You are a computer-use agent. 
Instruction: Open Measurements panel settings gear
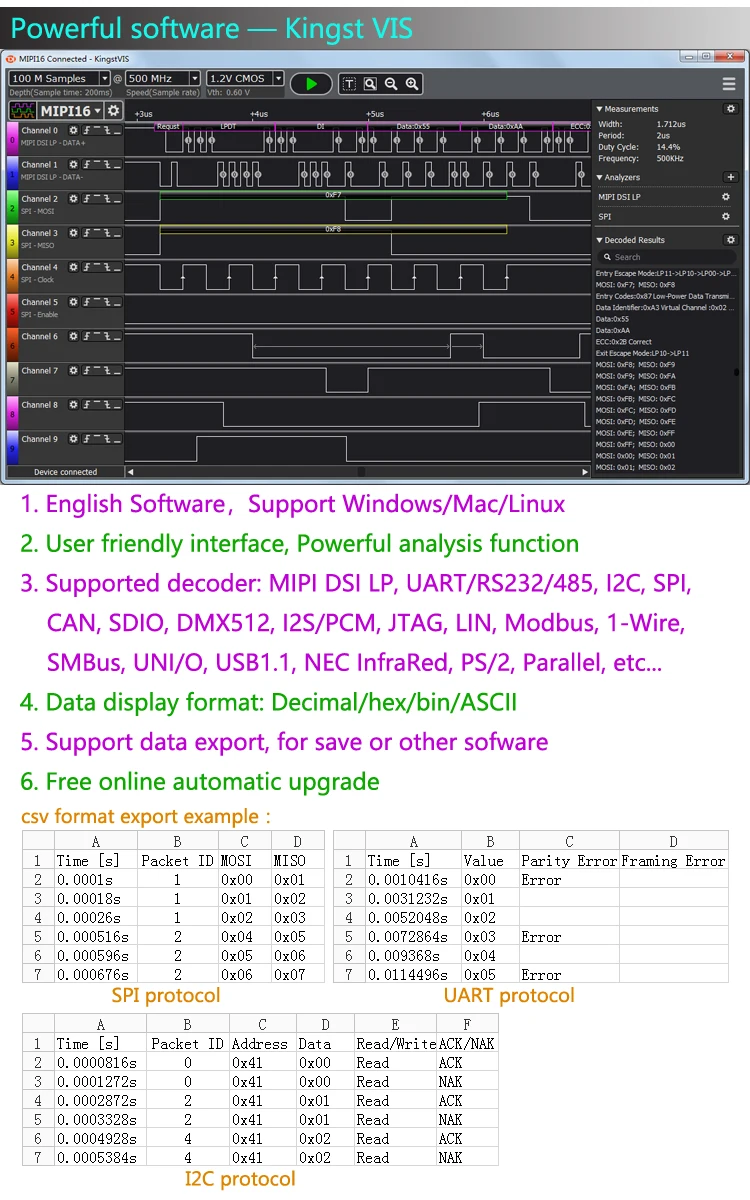(x=730, y=109)
